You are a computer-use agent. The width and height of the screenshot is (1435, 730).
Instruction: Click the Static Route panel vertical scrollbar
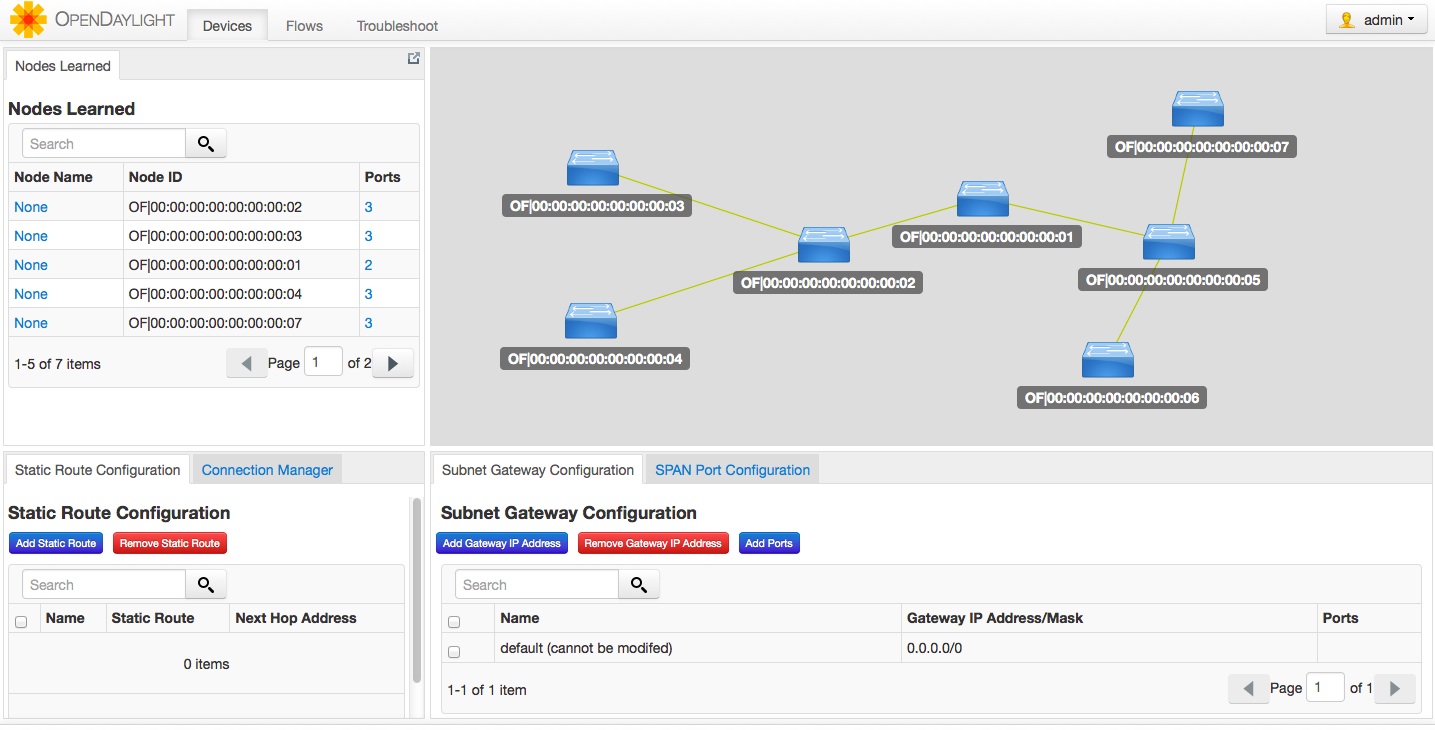[416, 590]
